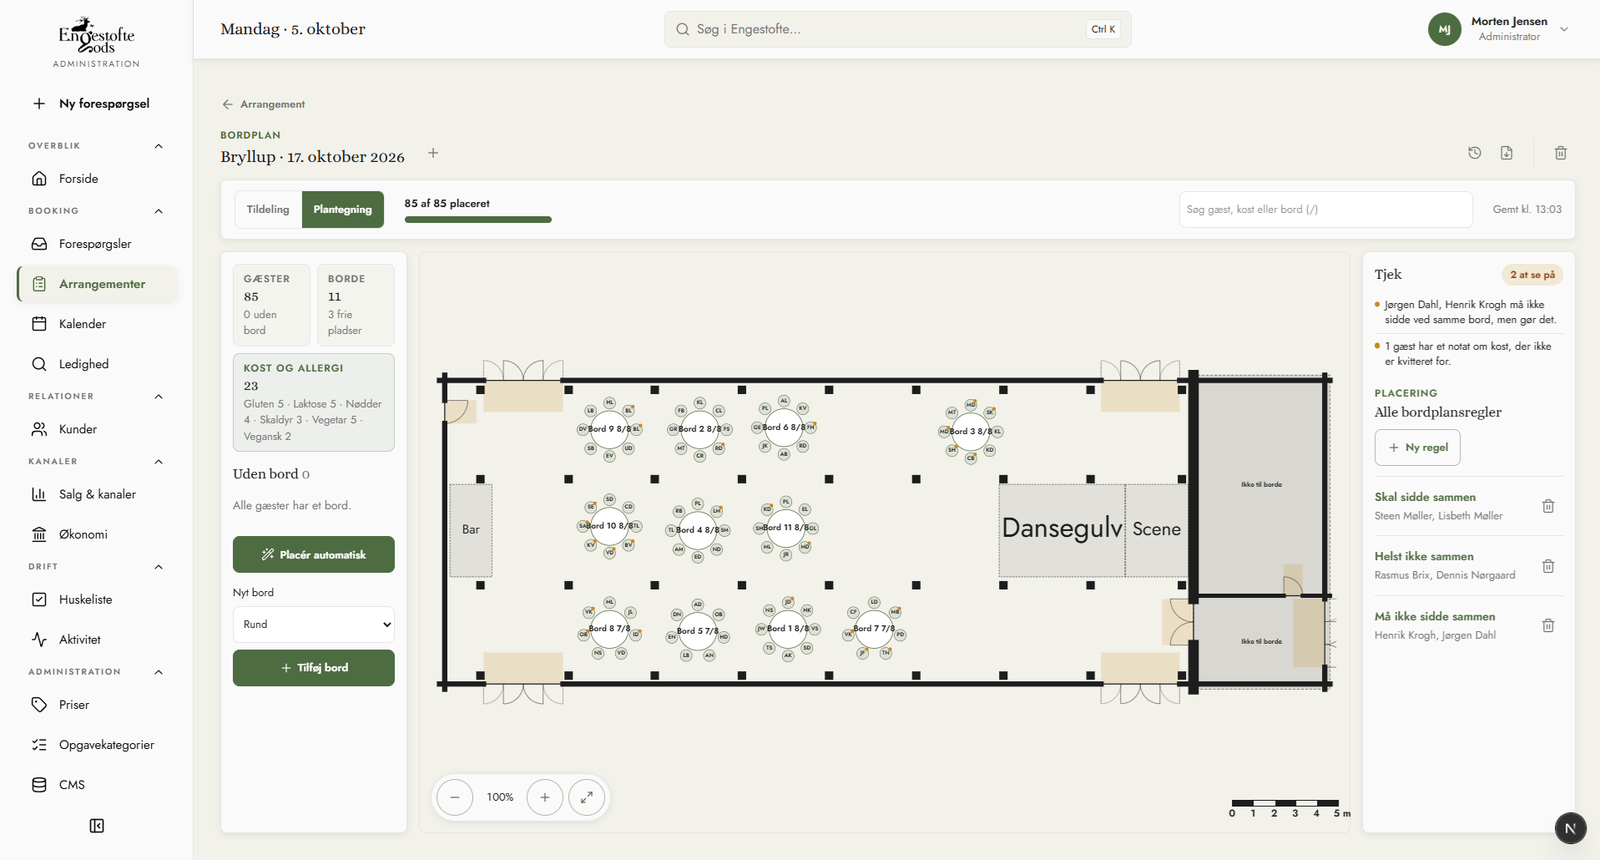The width and height of the screenshot is (1600, 860).
Task: Collapse the RELATIONER sidebar section
Action: pos(158,397)
